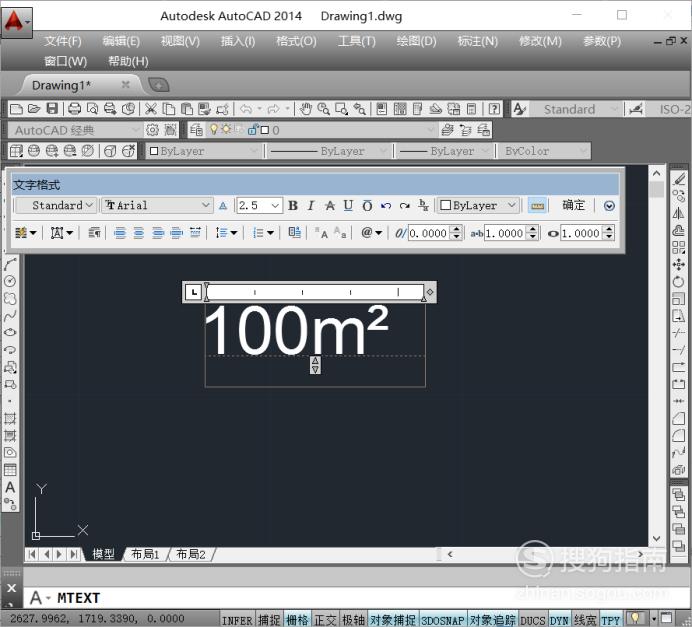Click the Cut scissors icon
The height and width of the screenshot is (627, 692).
[x=150, y=109]
